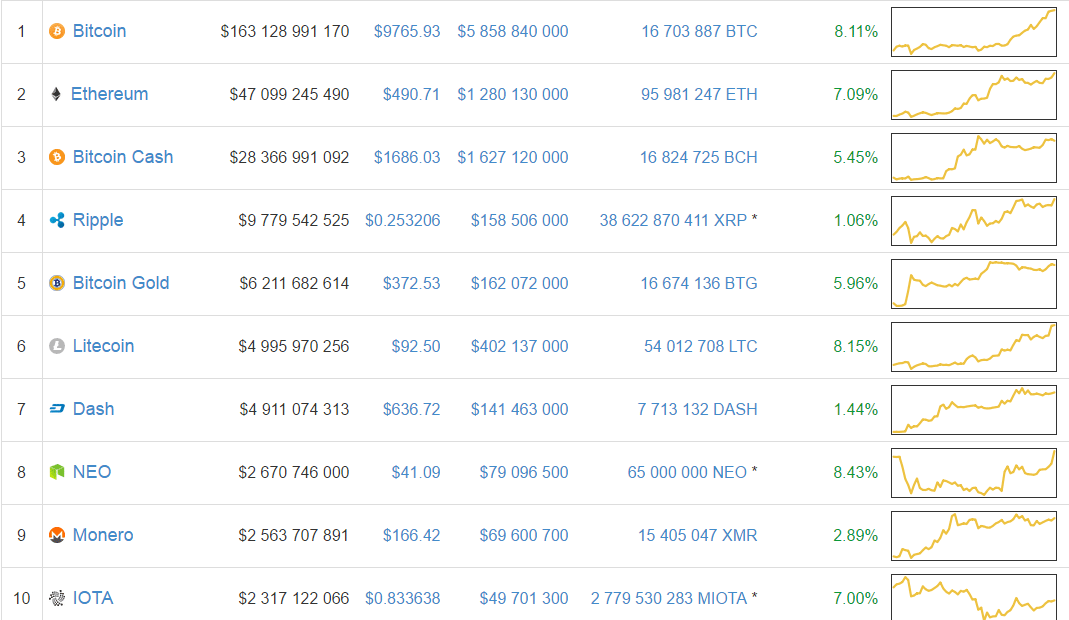Click supply 54 012 708 LTC

click(x=701, y=346)
